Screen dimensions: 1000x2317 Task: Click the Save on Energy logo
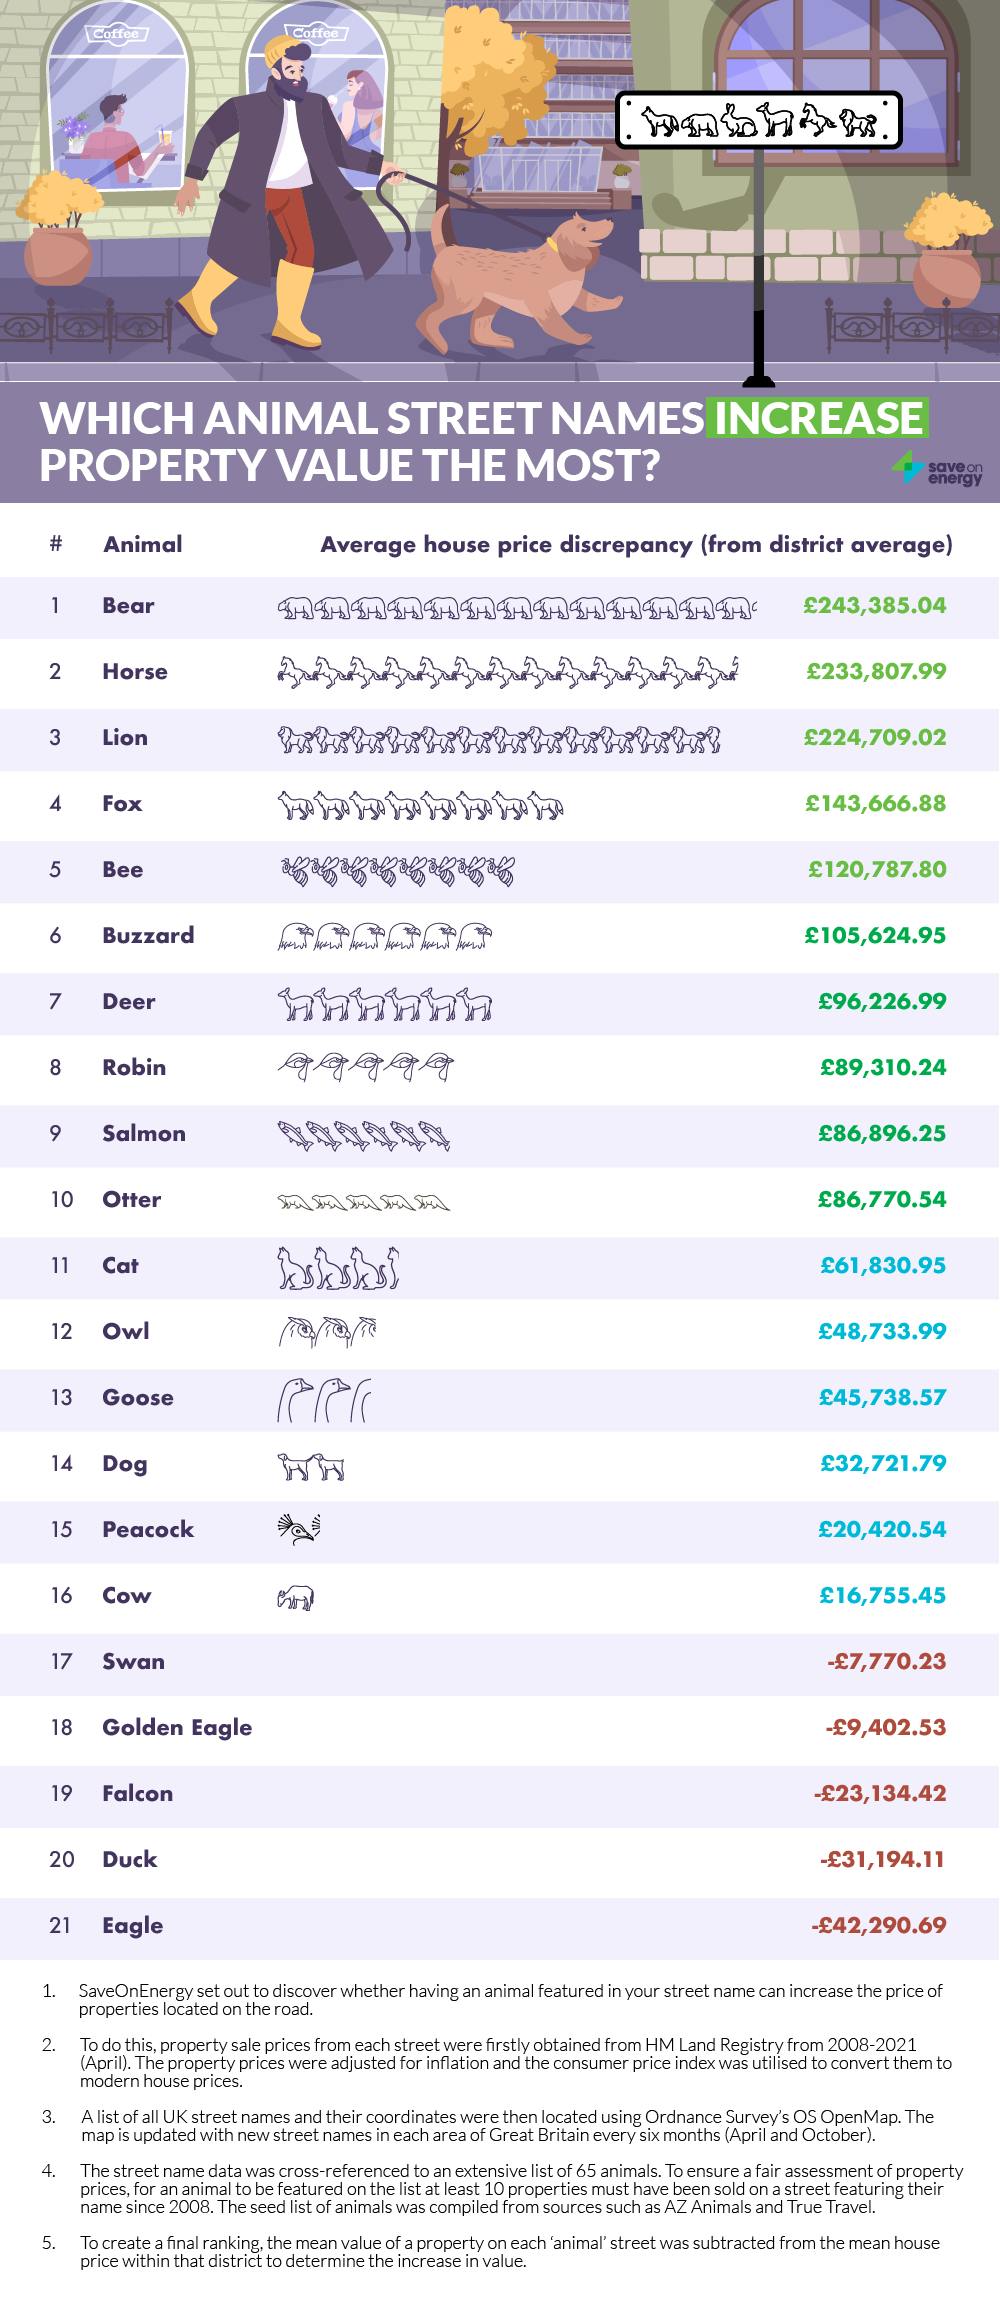[x=937, y=467]
